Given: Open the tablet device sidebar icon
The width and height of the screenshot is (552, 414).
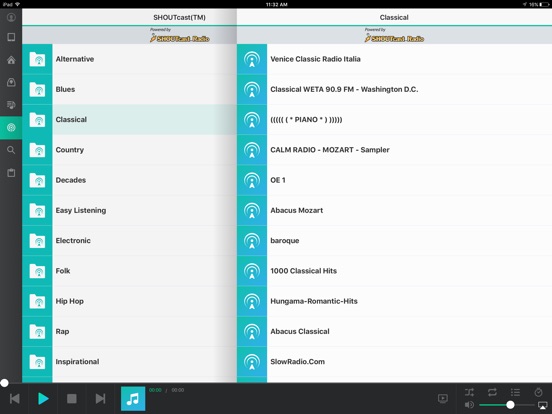Looking at the screenshot, I should (x=11, y=37).
